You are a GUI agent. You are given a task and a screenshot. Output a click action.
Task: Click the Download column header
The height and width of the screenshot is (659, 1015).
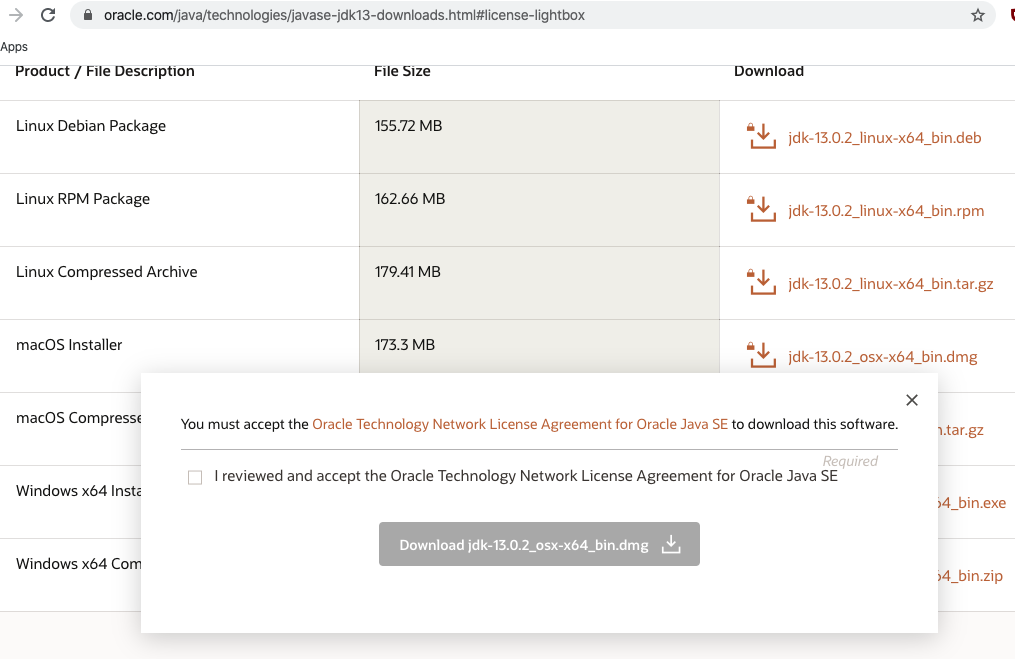(x=768, y=71)
